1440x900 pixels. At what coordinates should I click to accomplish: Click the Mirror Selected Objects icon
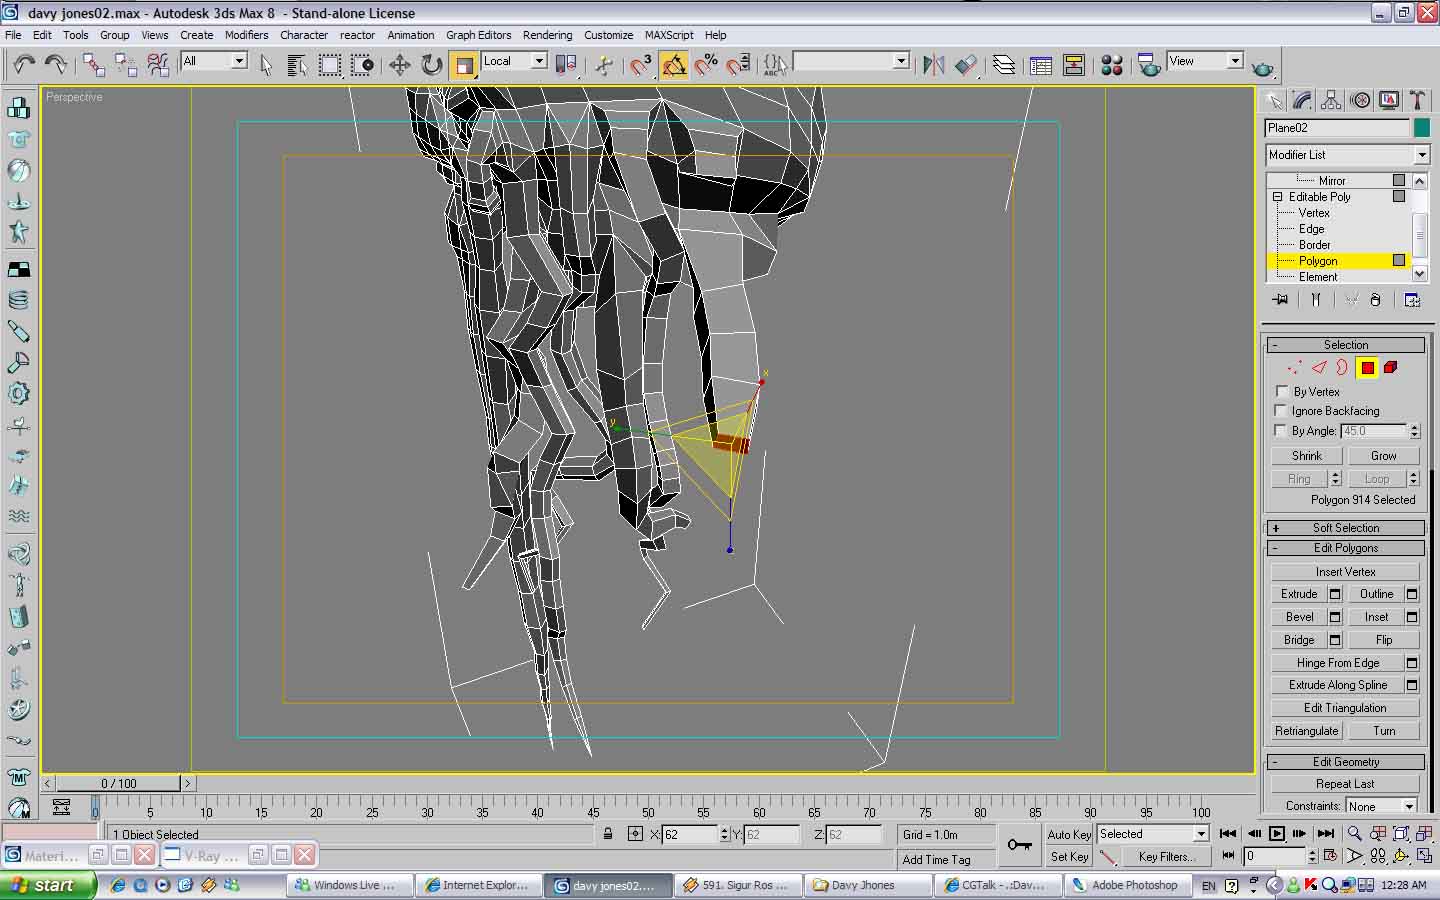(933, 65)
